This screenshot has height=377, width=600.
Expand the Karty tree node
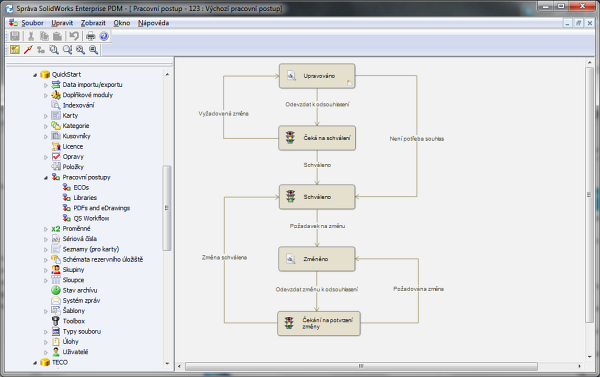coord(46,116)
